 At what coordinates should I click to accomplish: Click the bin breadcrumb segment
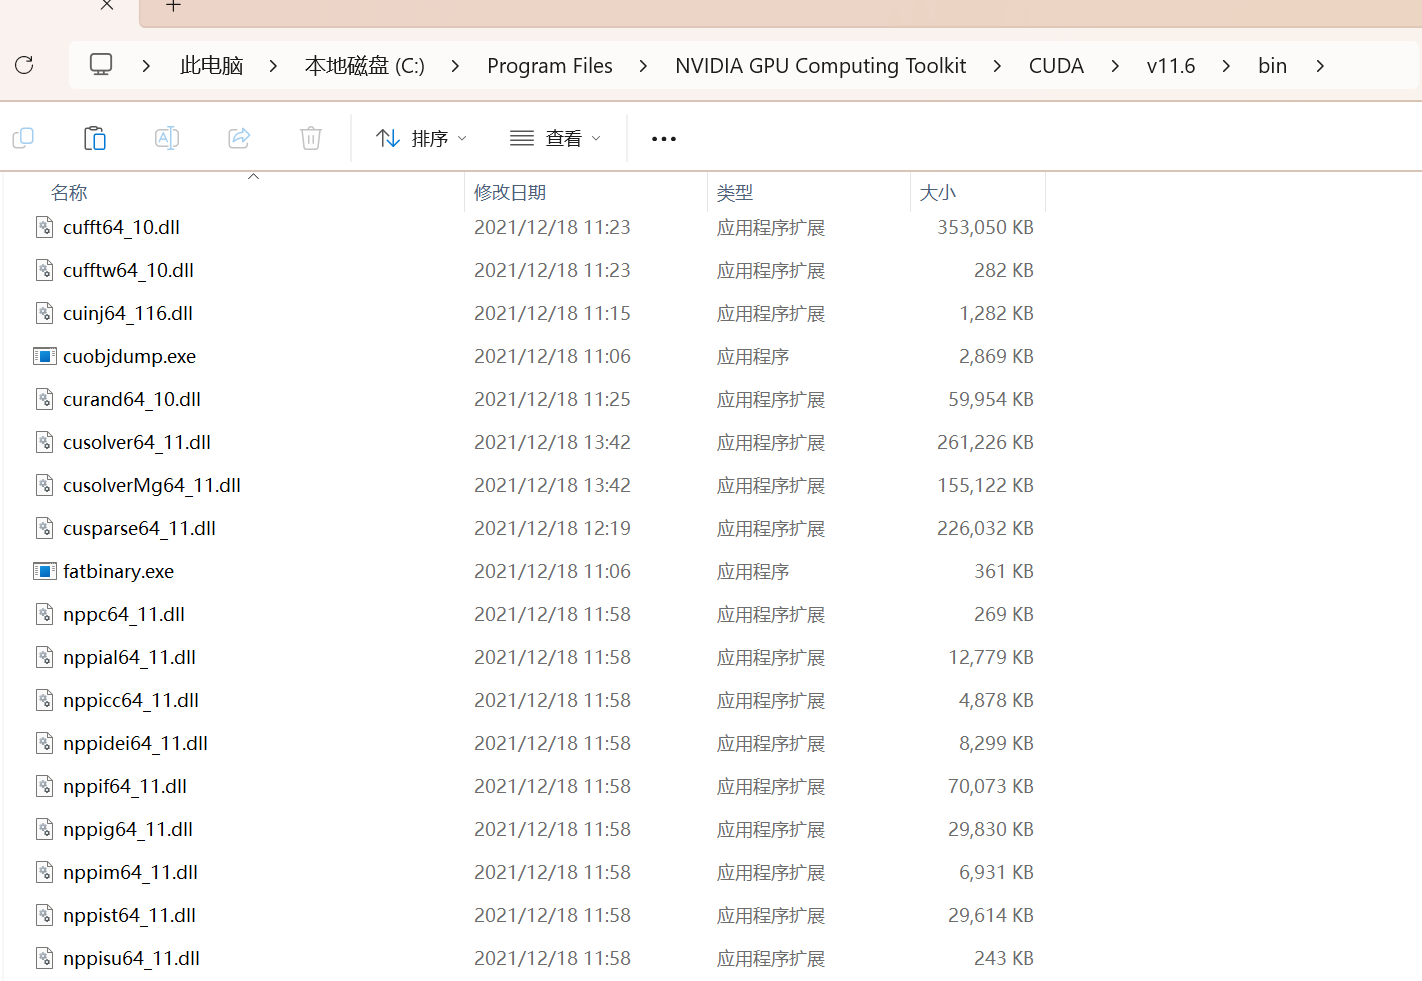[x=1272, y=66]
